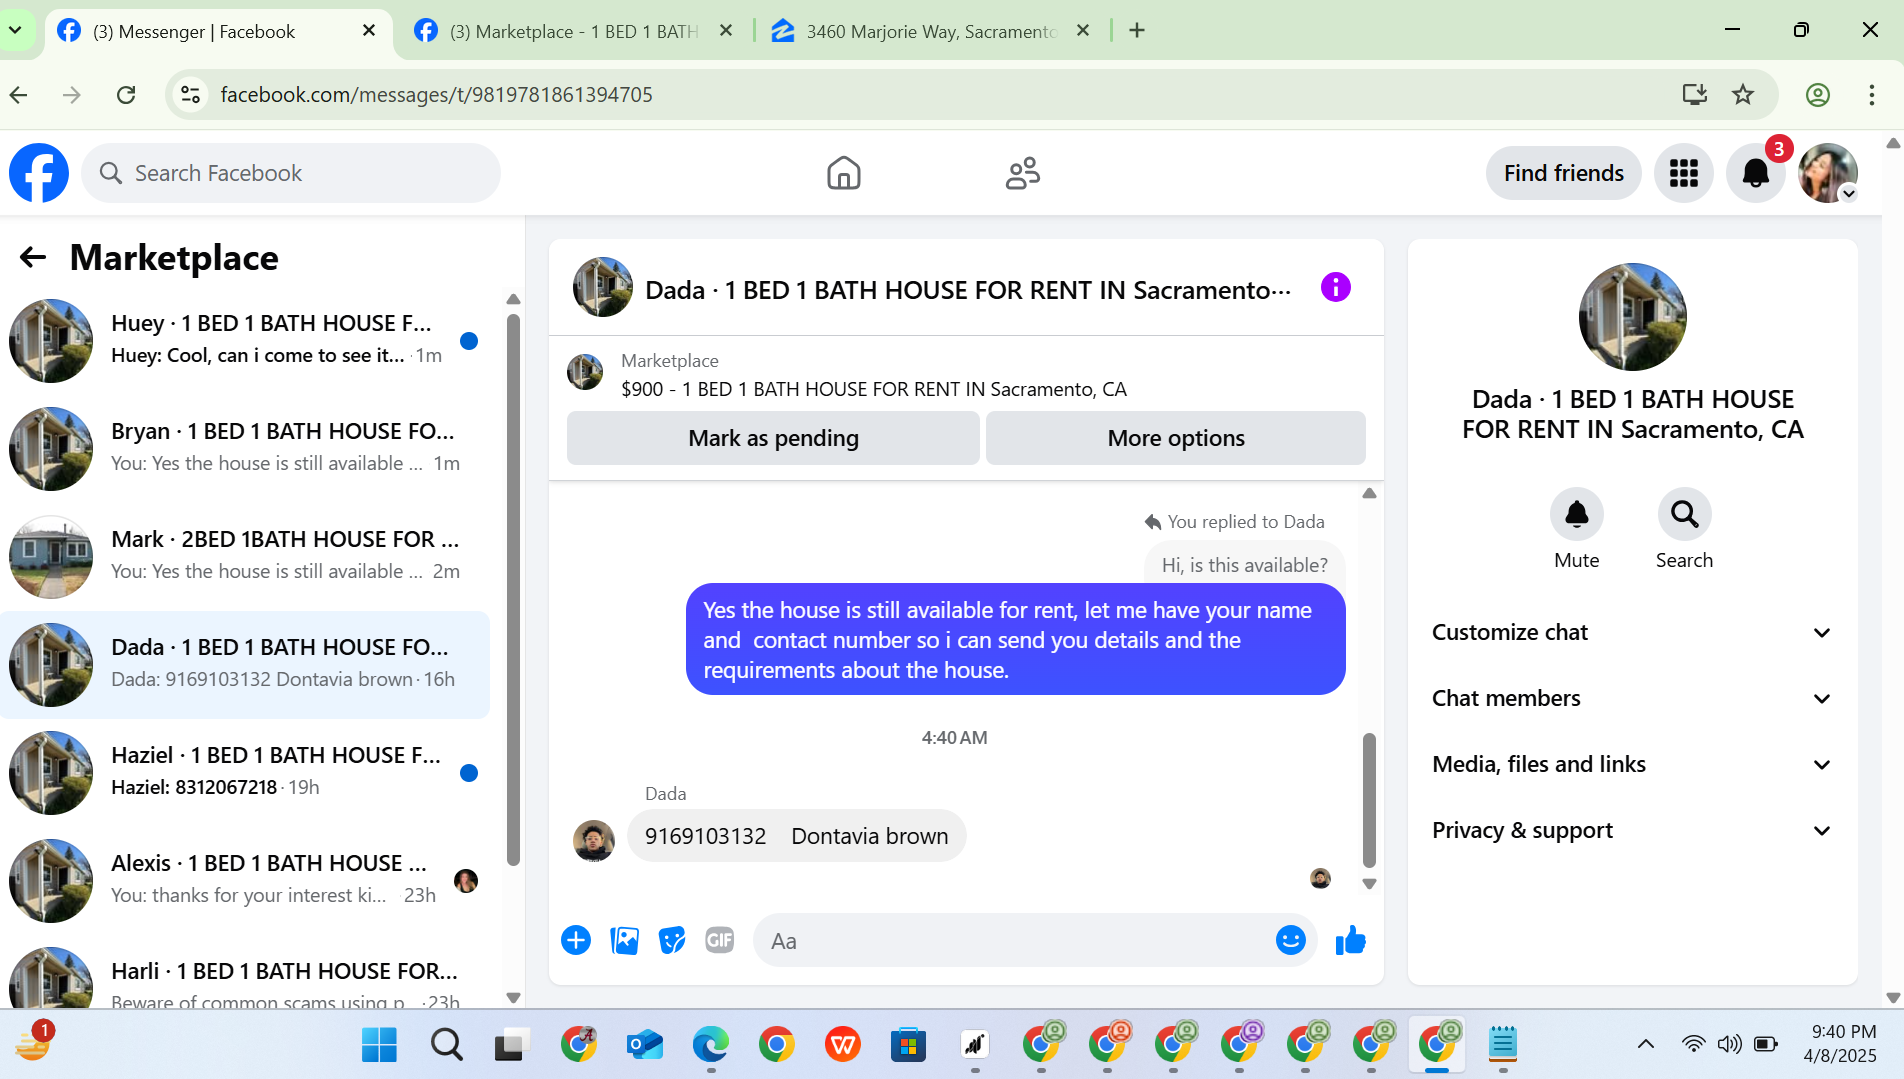This screenshot has height=1079, width=1904.
Task: Click More options button
Action: tap(1176, 438)
